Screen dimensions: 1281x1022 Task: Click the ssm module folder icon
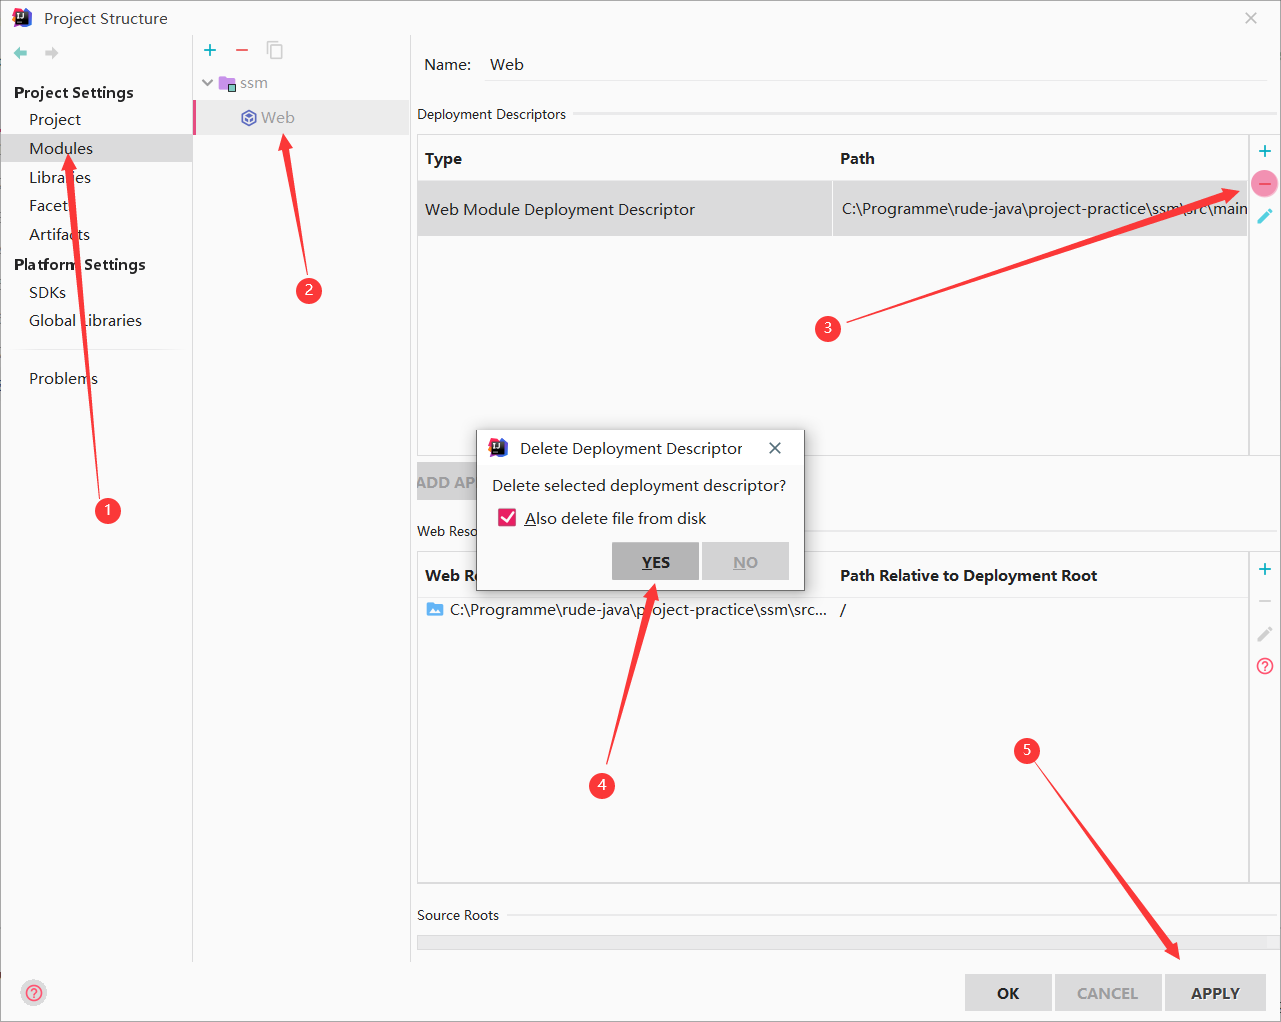pos(227,83)
